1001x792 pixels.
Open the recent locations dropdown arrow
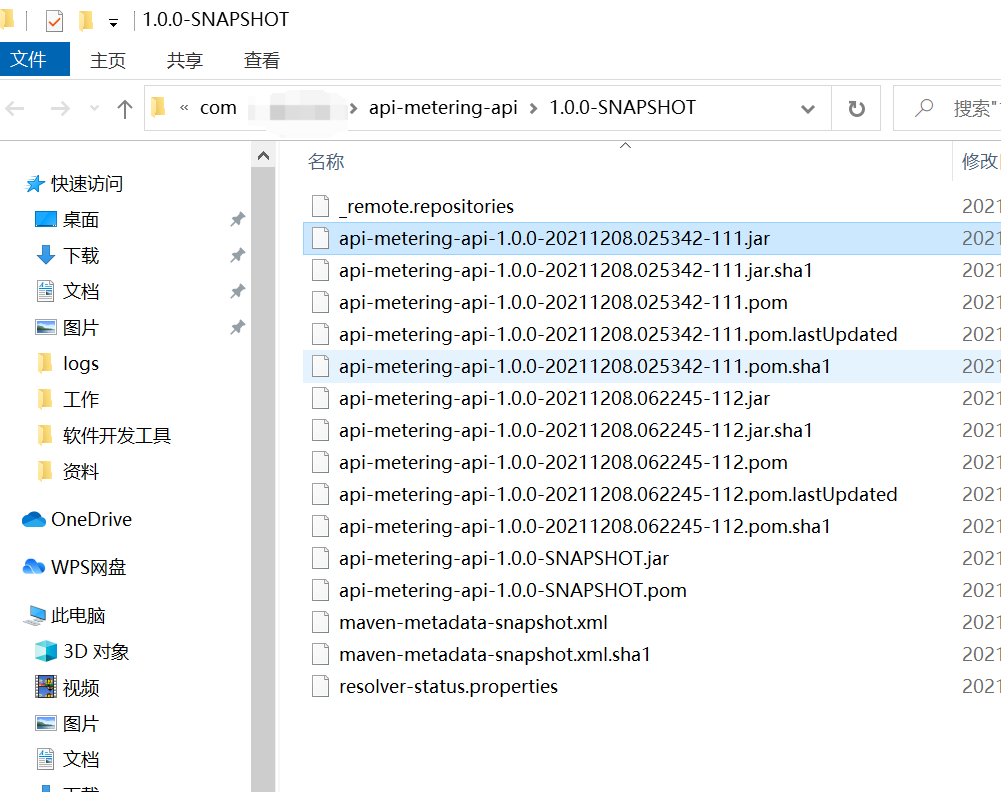pos(94,108)
